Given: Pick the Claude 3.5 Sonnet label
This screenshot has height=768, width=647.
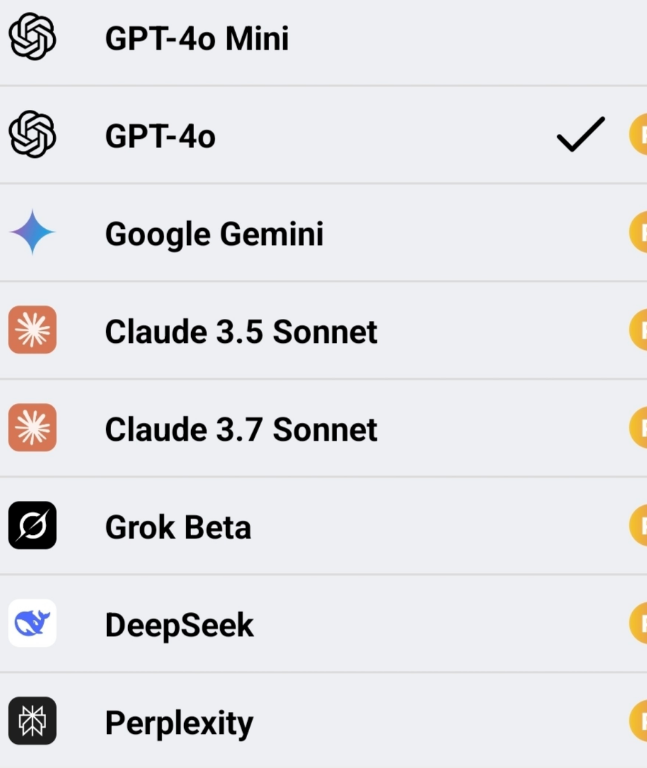Looking at the screenshot, I should [241, 332].
